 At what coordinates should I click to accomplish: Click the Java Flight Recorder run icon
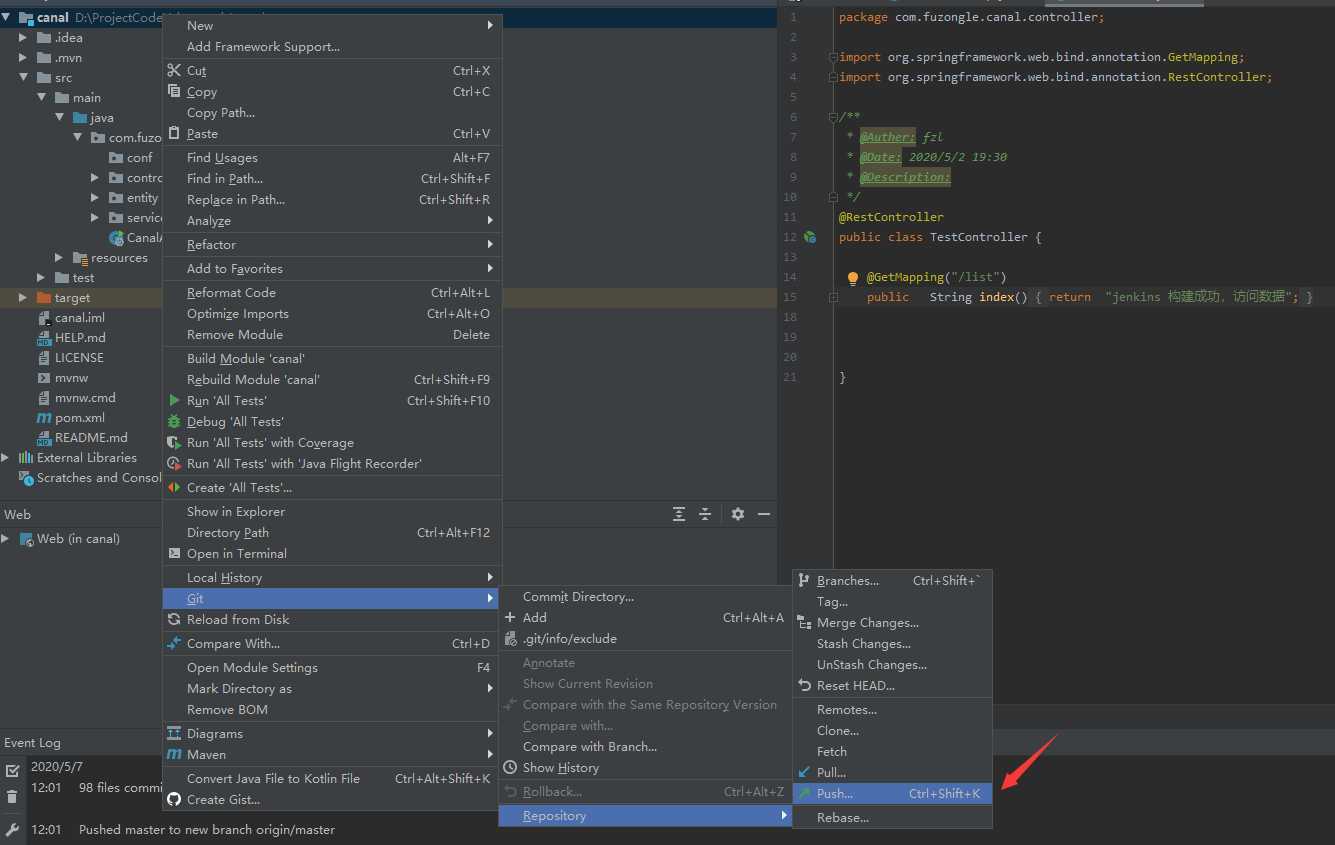pyautogui.click(x=174, y=463)
